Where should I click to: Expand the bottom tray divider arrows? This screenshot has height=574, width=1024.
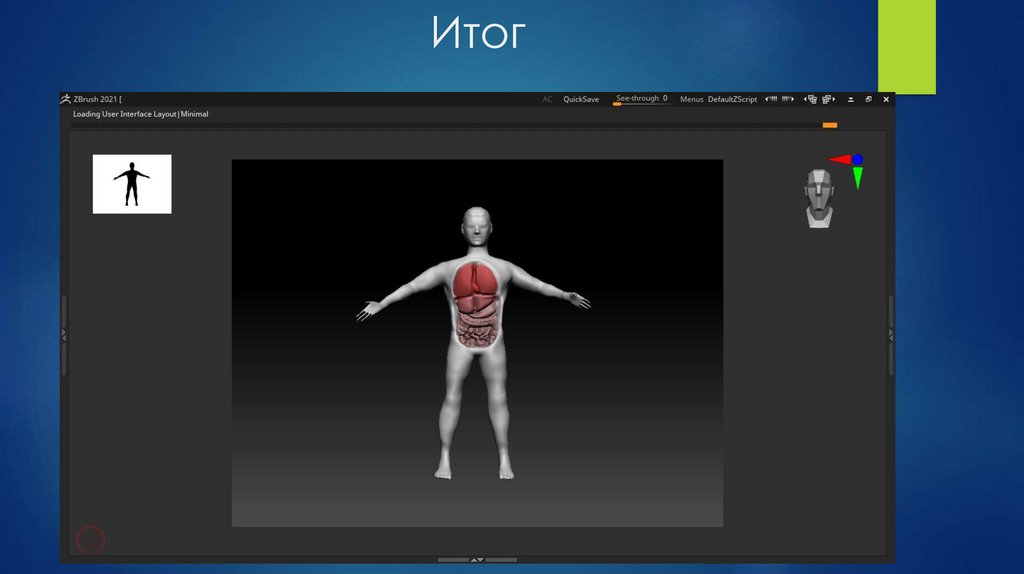pos(477,560)
